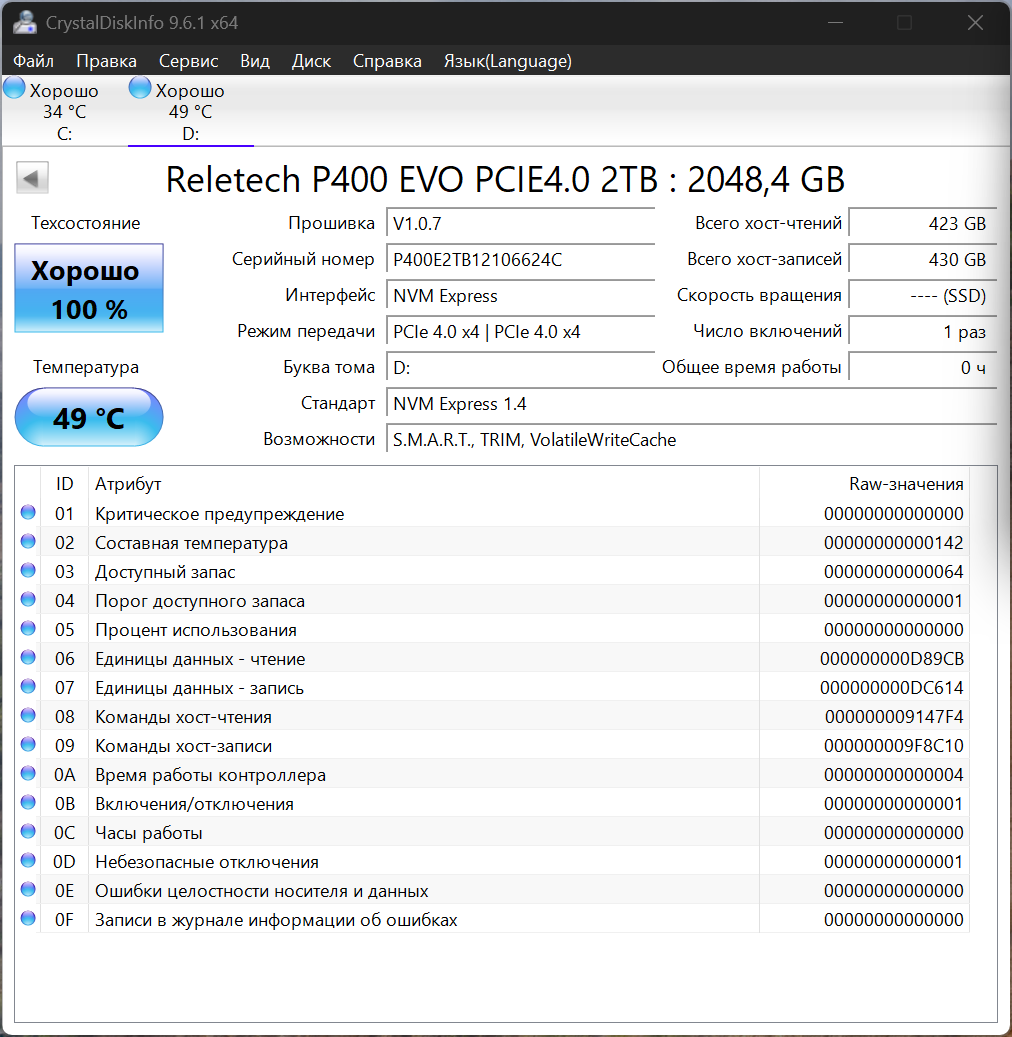Click the standard field NVM Express 1.4

point(692,403)
